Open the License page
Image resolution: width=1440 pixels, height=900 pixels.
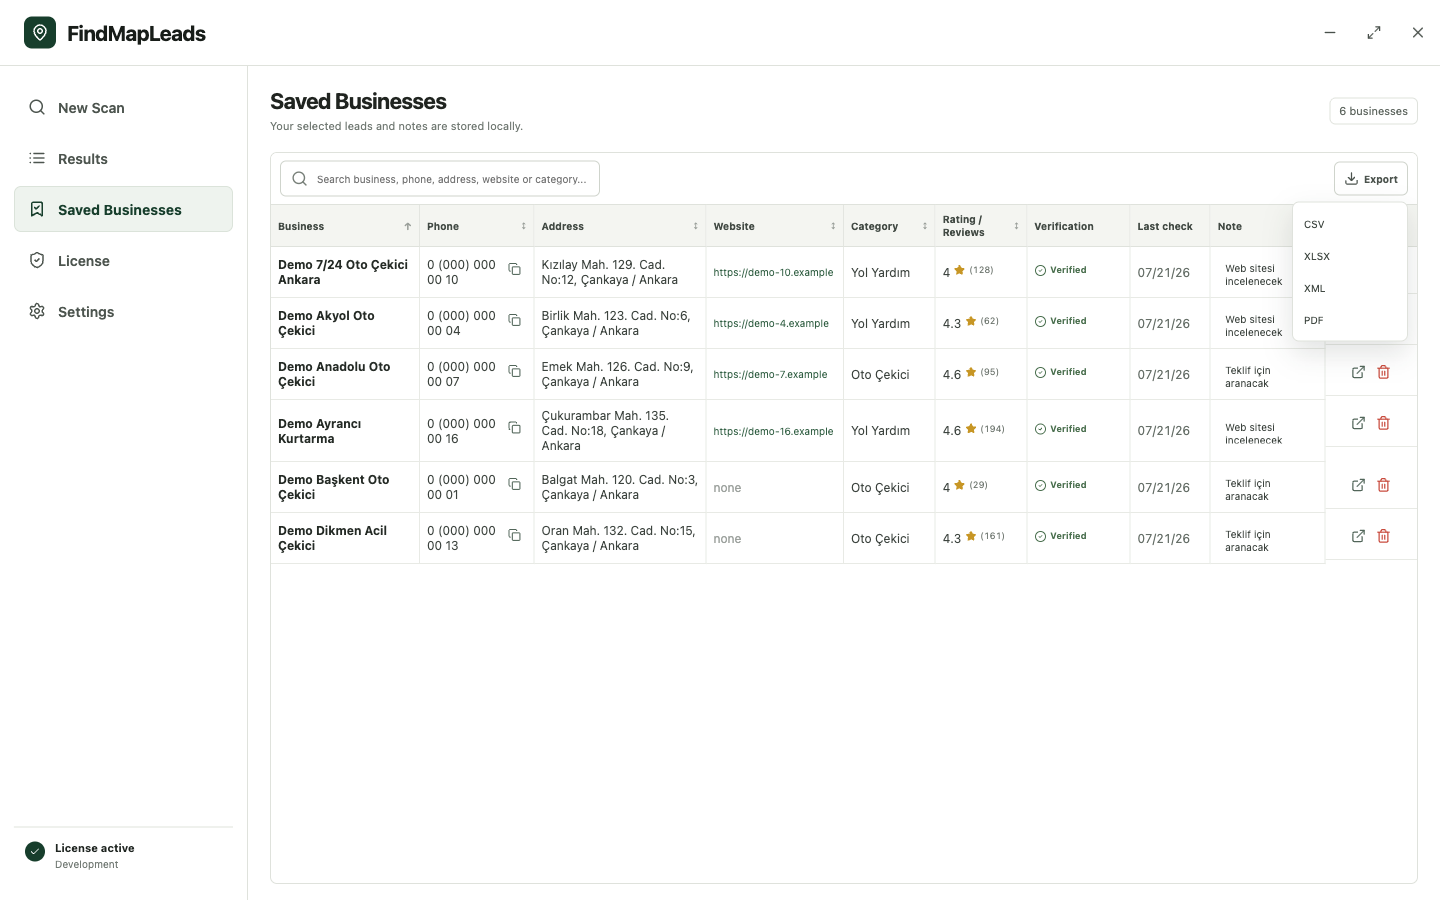click(123, 261)
